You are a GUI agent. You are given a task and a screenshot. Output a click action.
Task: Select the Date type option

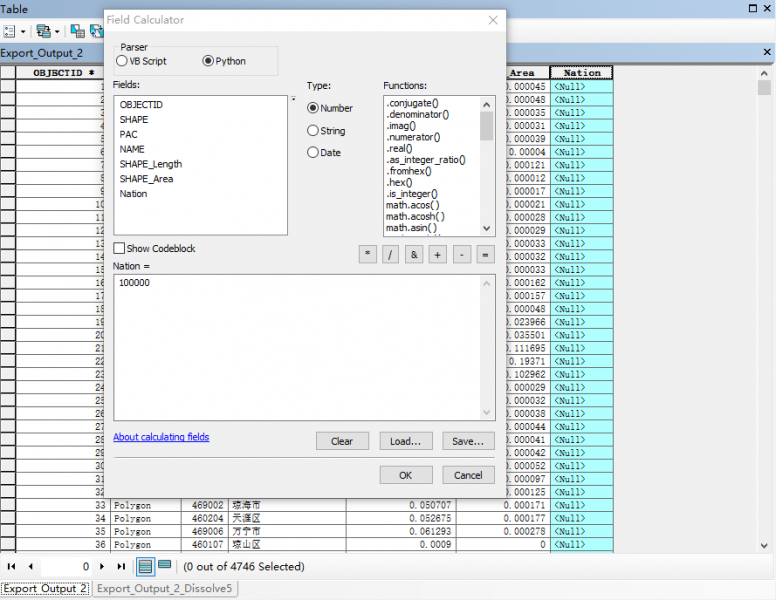point(313,153)
